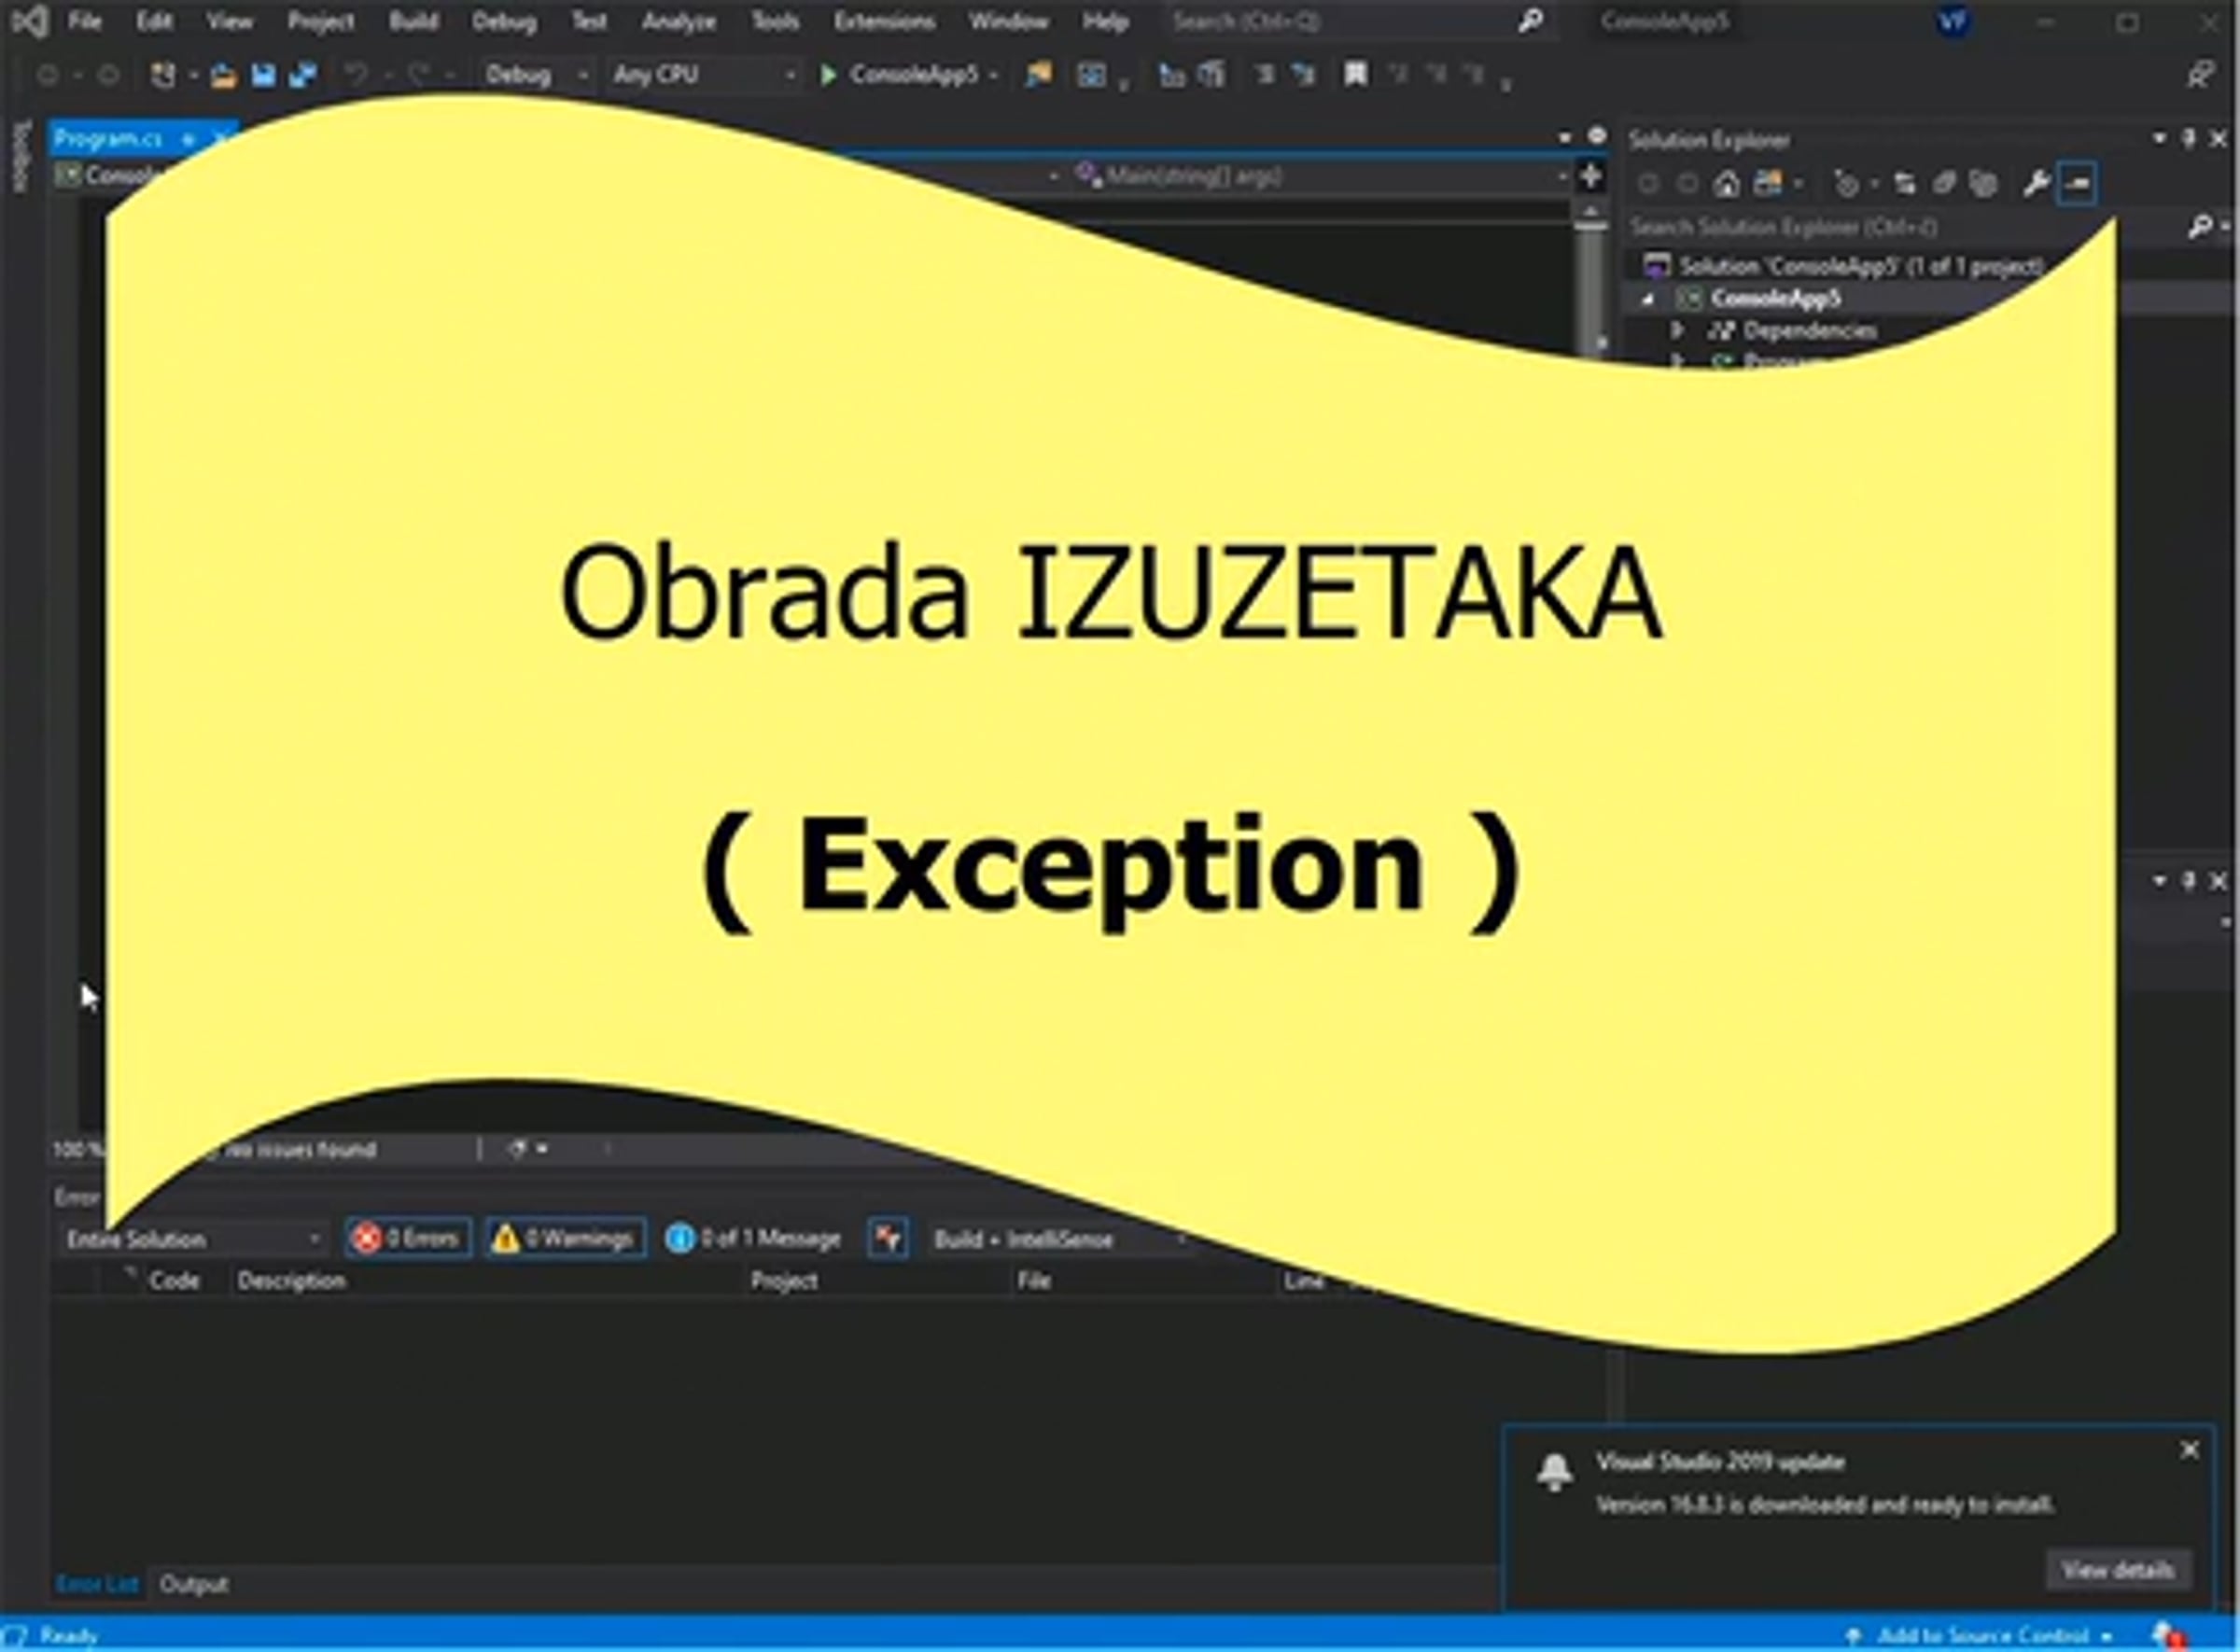Click the green Start ConsoleApp5 play icon
The height and width of the screenshot is (1652, 2240).
coord(828,75)
